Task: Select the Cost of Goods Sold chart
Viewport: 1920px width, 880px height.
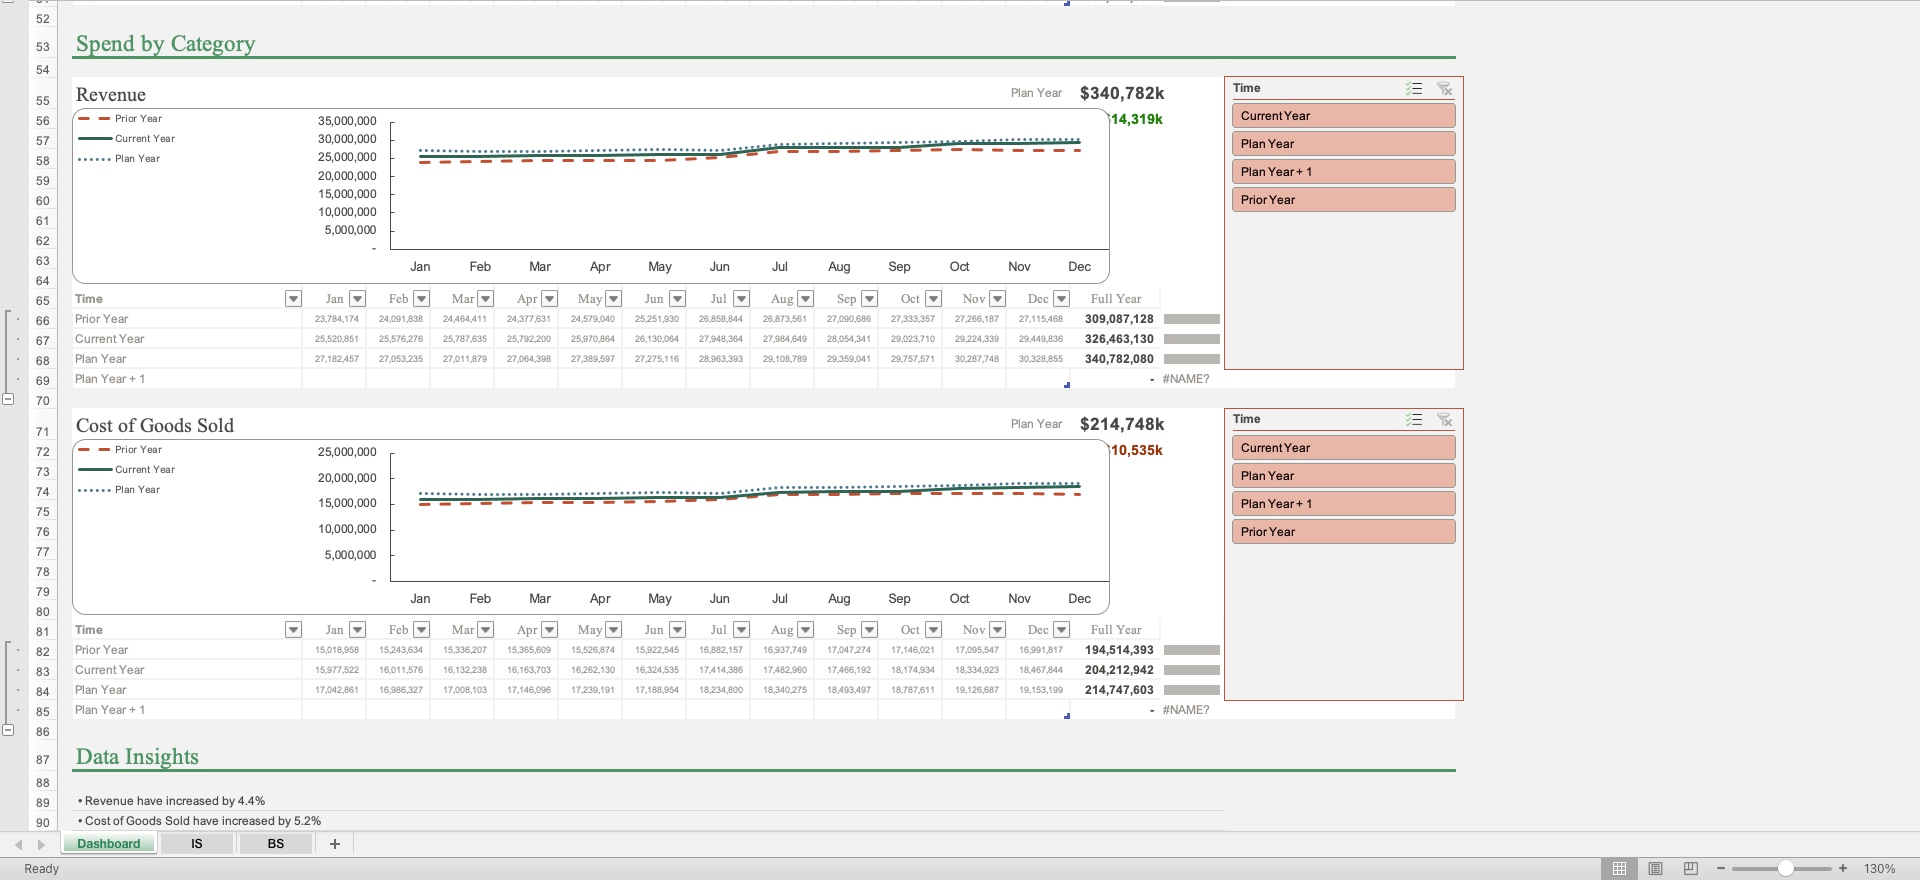Action: (591, 527)
